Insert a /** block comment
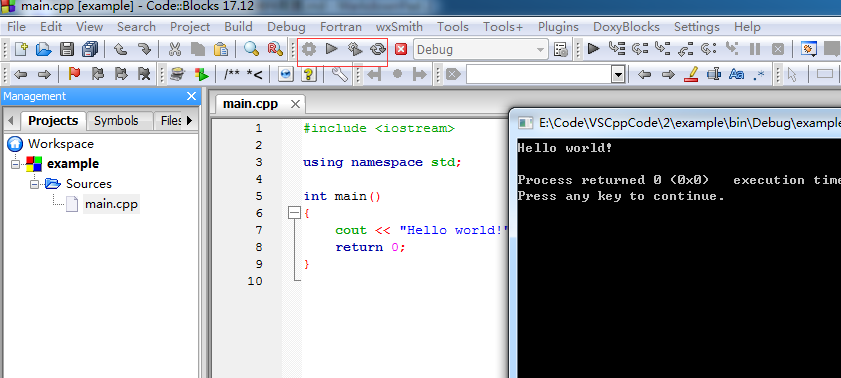The width and height of the screenshot is (841, 378). [x=232, y=74]
